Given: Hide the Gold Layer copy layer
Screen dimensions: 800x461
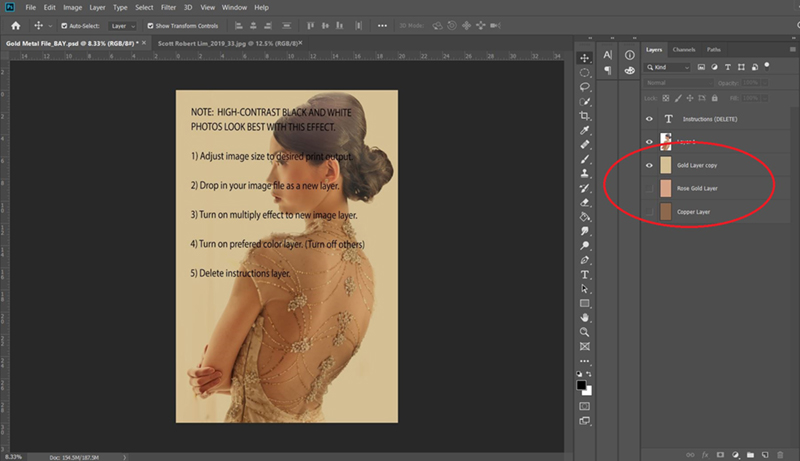Looking at the screenshot, I should (x=649, y=165).
